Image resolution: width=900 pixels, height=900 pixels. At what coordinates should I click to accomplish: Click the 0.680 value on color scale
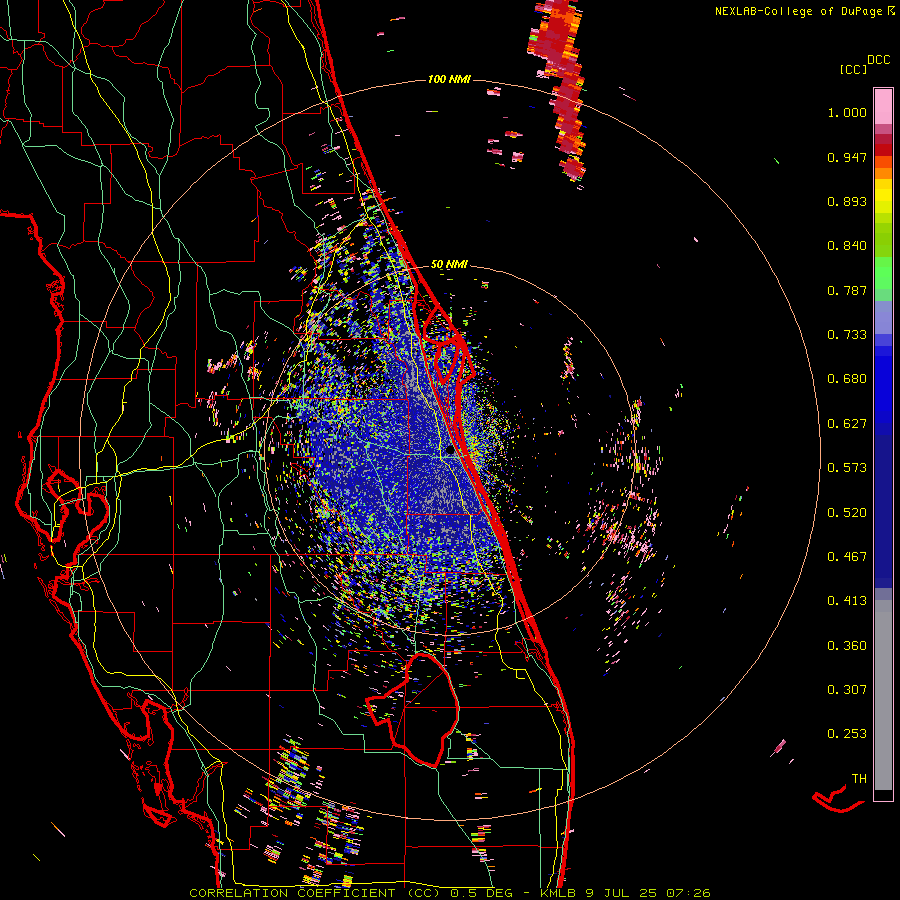tap(847, 379)
